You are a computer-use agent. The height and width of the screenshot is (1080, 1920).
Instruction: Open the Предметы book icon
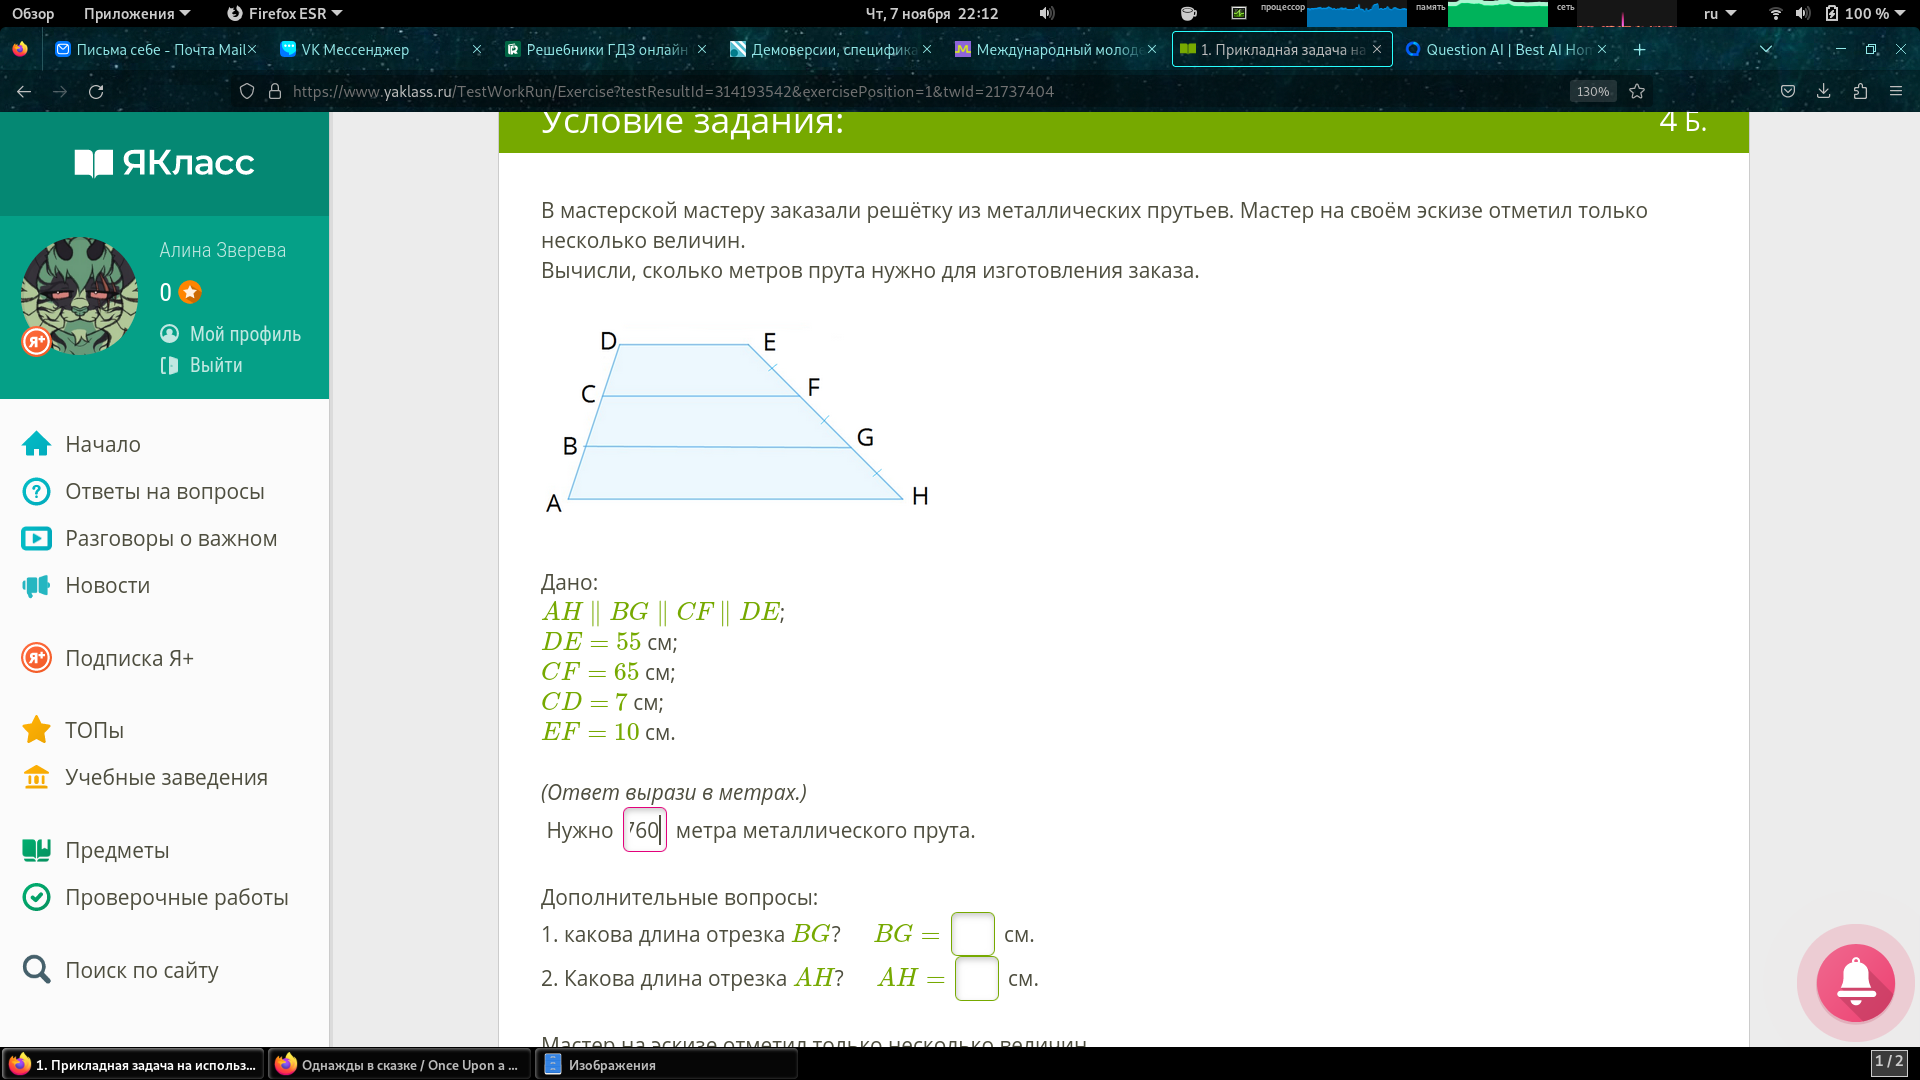[x=37, y=850]
